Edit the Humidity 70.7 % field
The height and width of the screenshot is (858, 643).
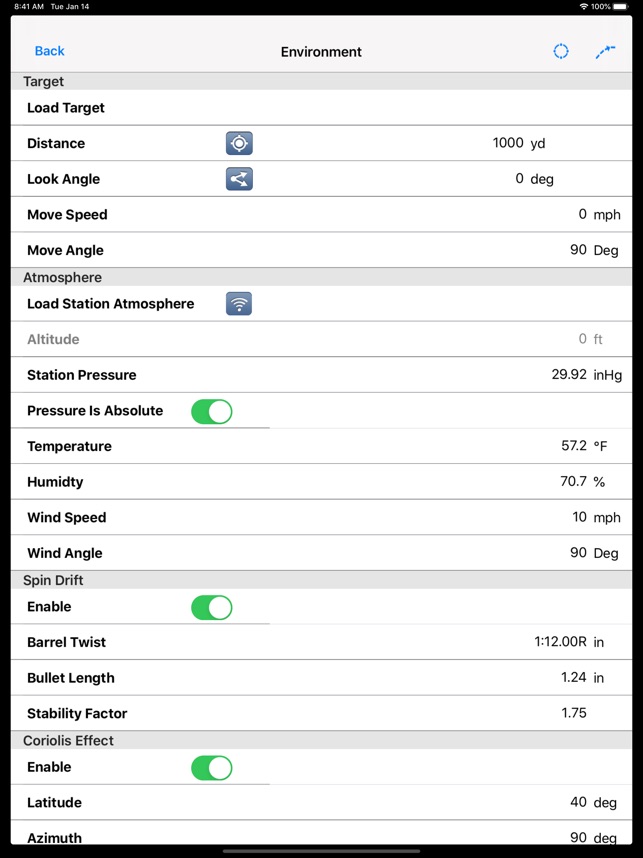coord(573,482)
